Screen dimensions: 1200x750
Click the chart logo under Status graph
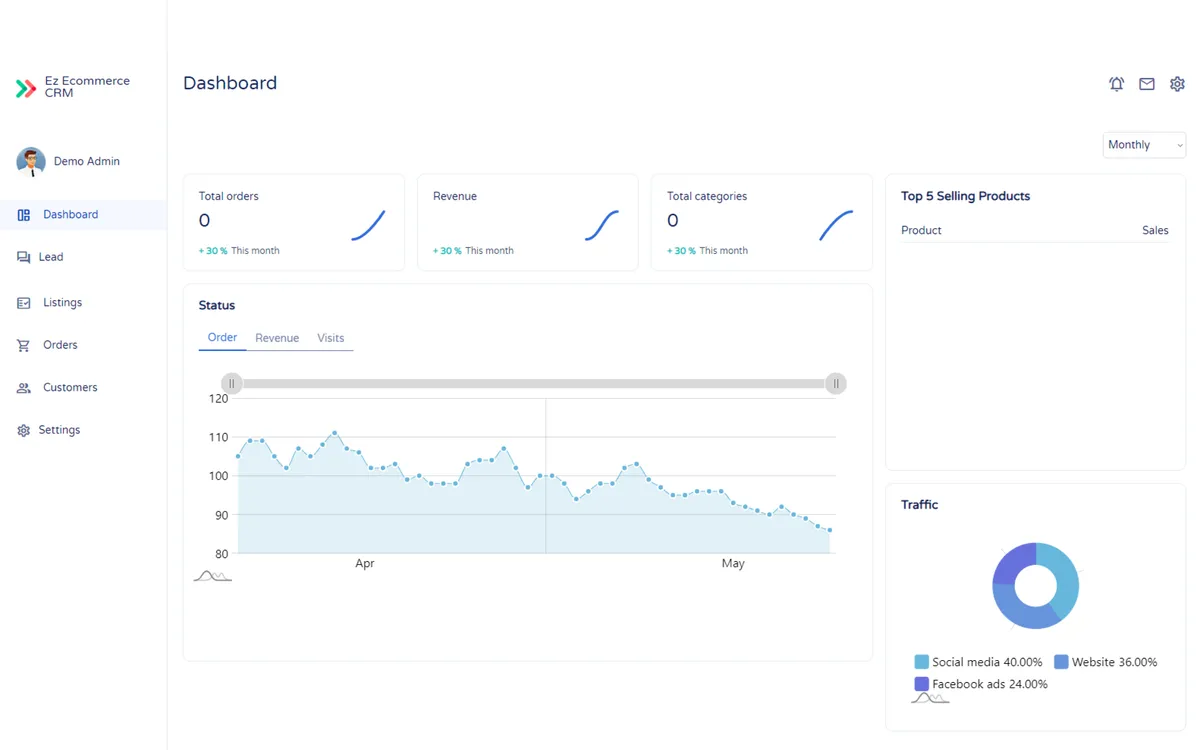212,576
